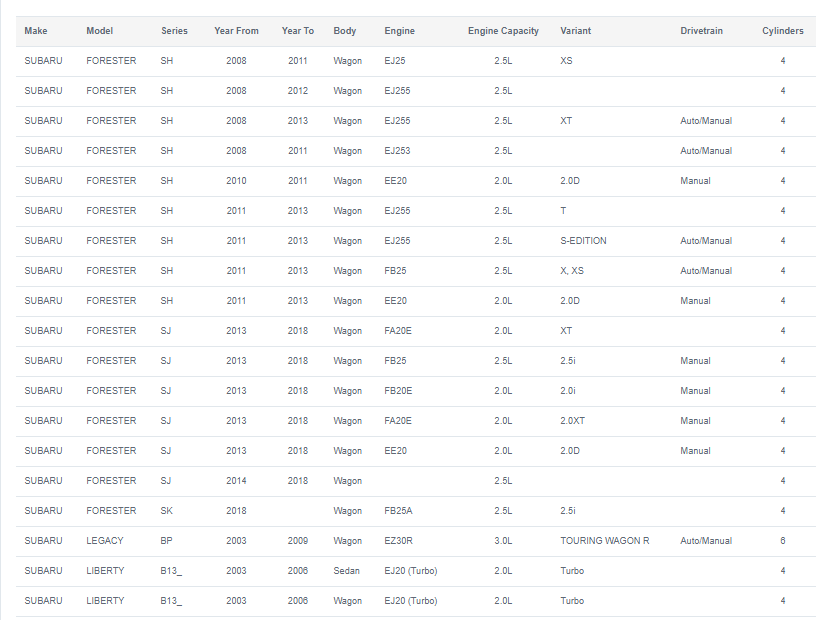This screenshot has width=825, height=620.
Task: Click the Make column header
Action: [36, 31]
